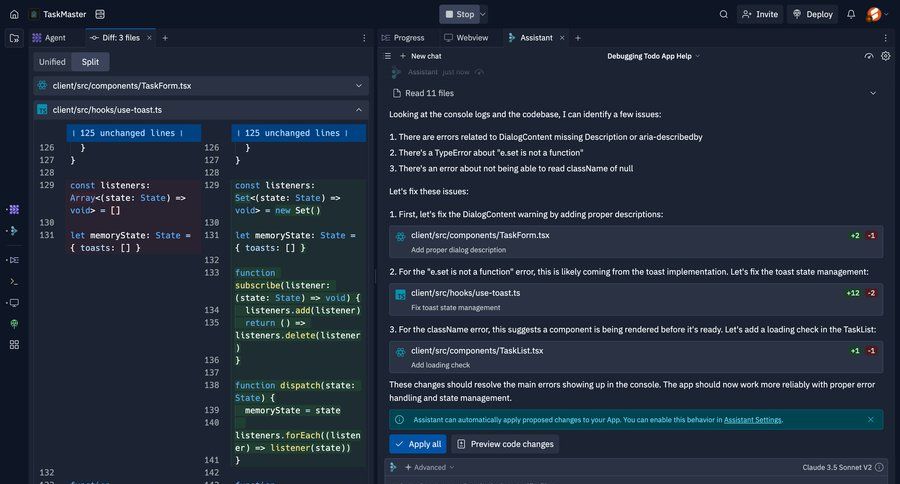
Task: Dismiss the auto-apply info banner
Action: pos(871,420)
